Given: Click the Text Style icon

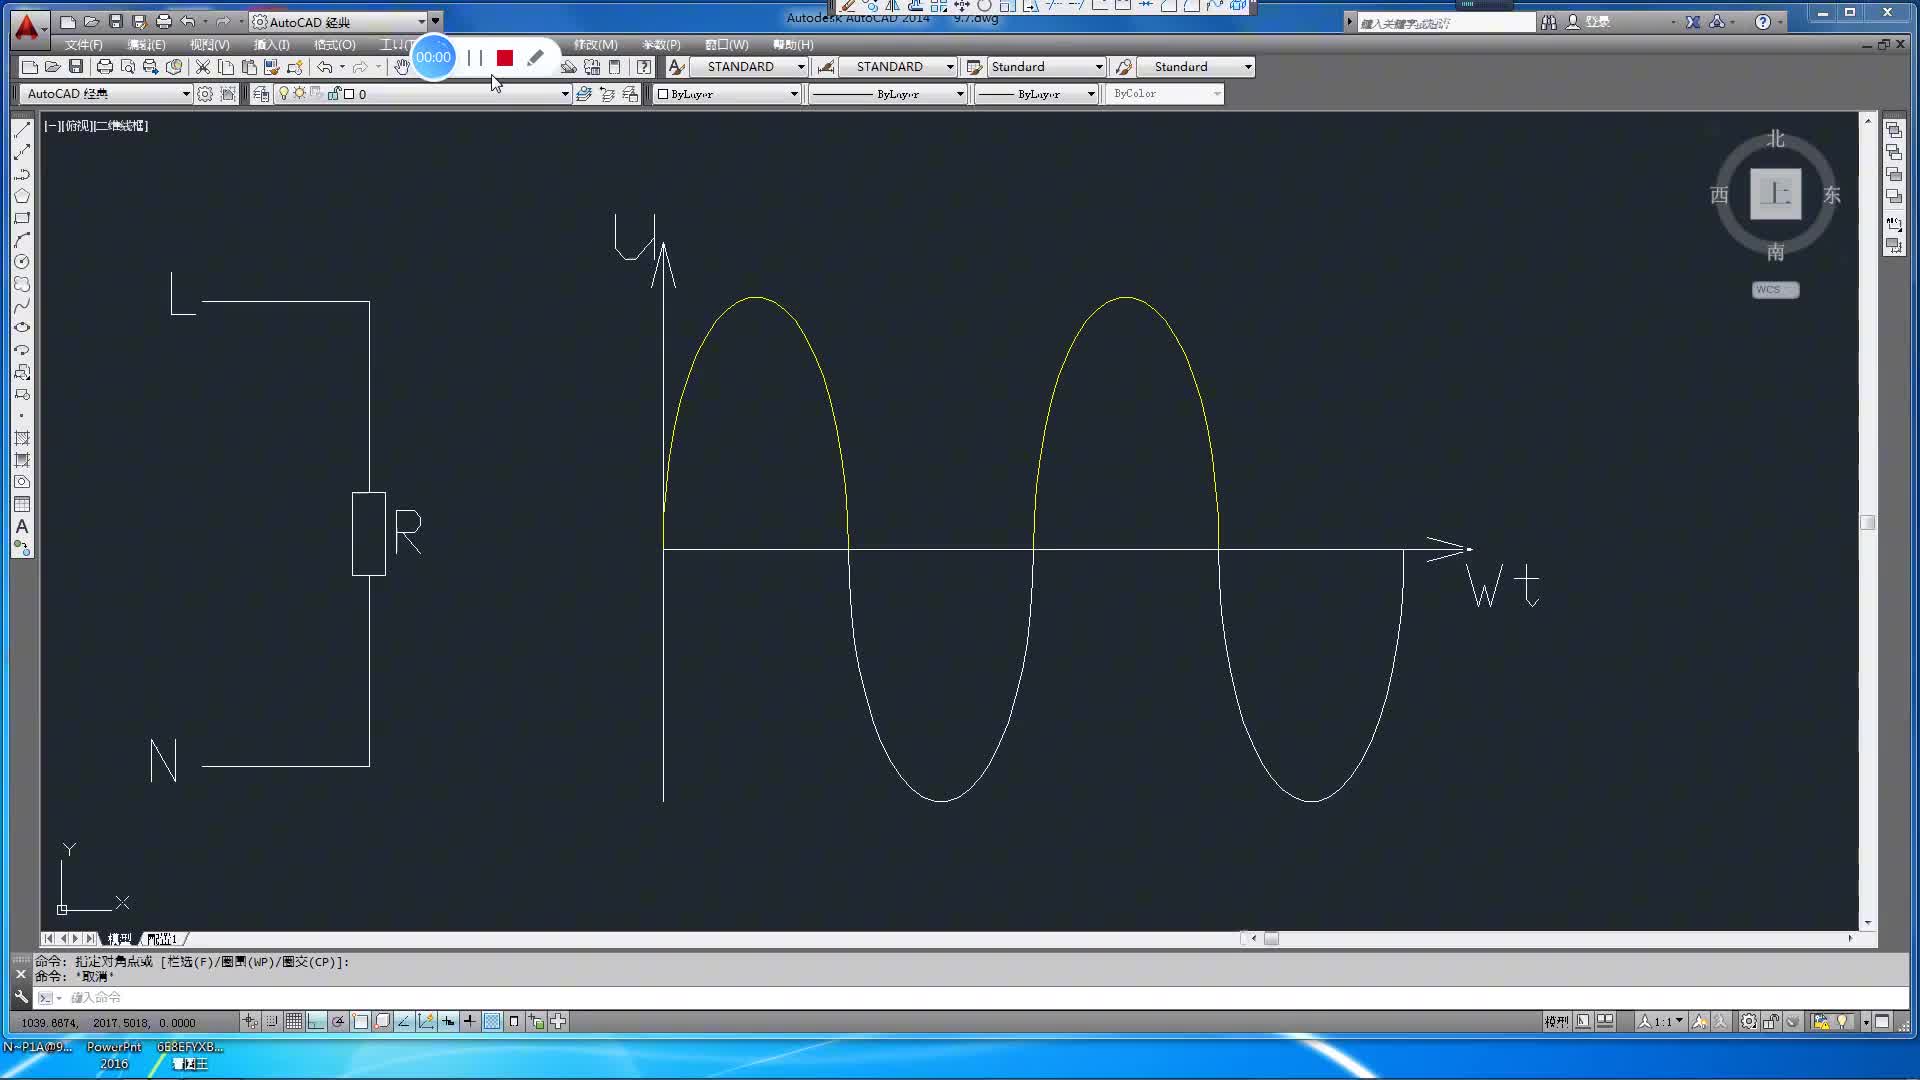Looking at the screenshot, I should coord(676,67).
